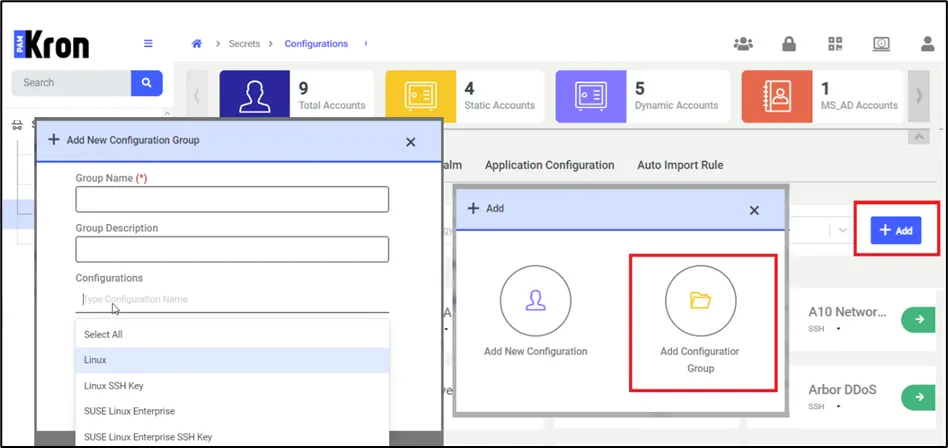Click the blue search magnifier button
The image size is (948, 448).
click(146, 83)
